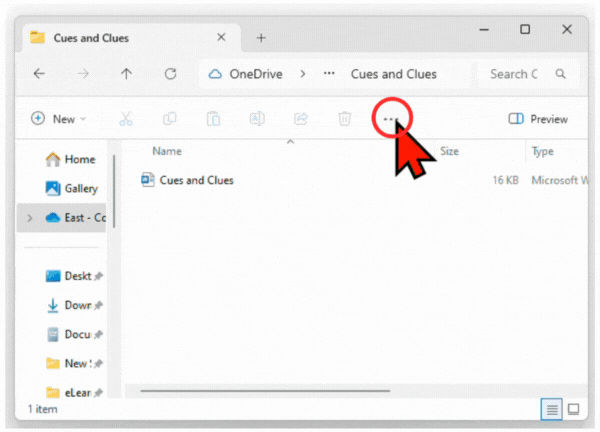600x432 pixels.
Task: Sort files by Name column header
Action: coord(167,152)
